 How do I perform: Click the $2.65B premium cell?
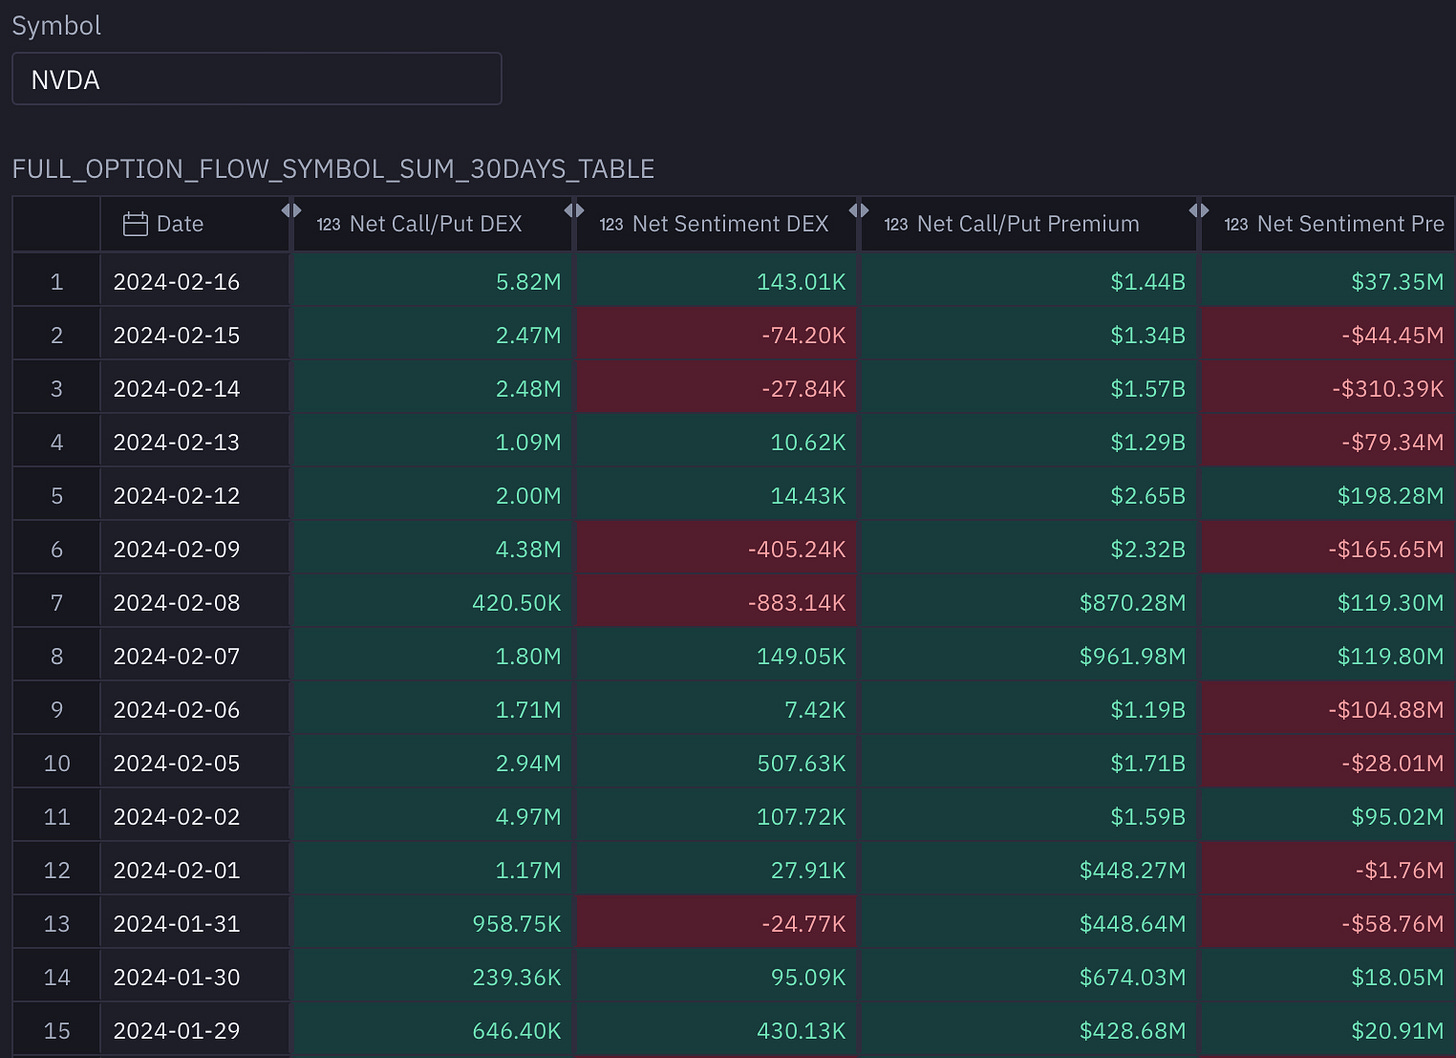1029,496
